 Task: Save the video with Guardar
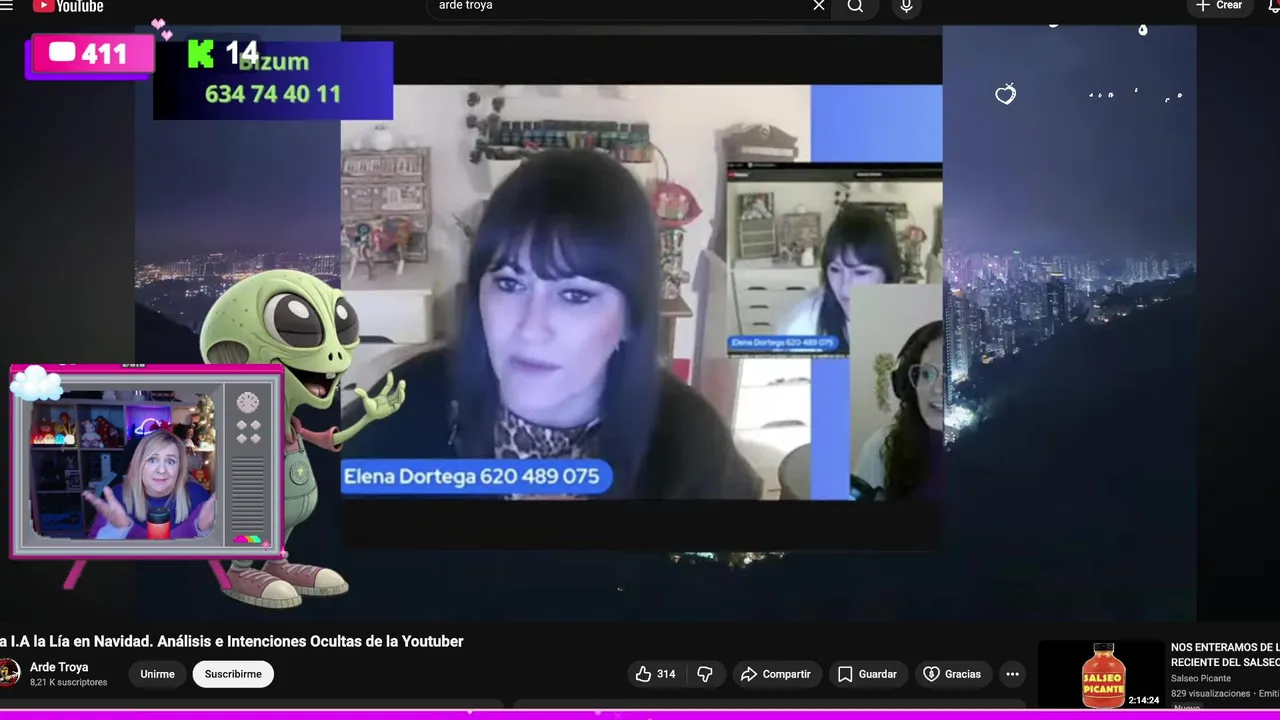pos(867,674)
